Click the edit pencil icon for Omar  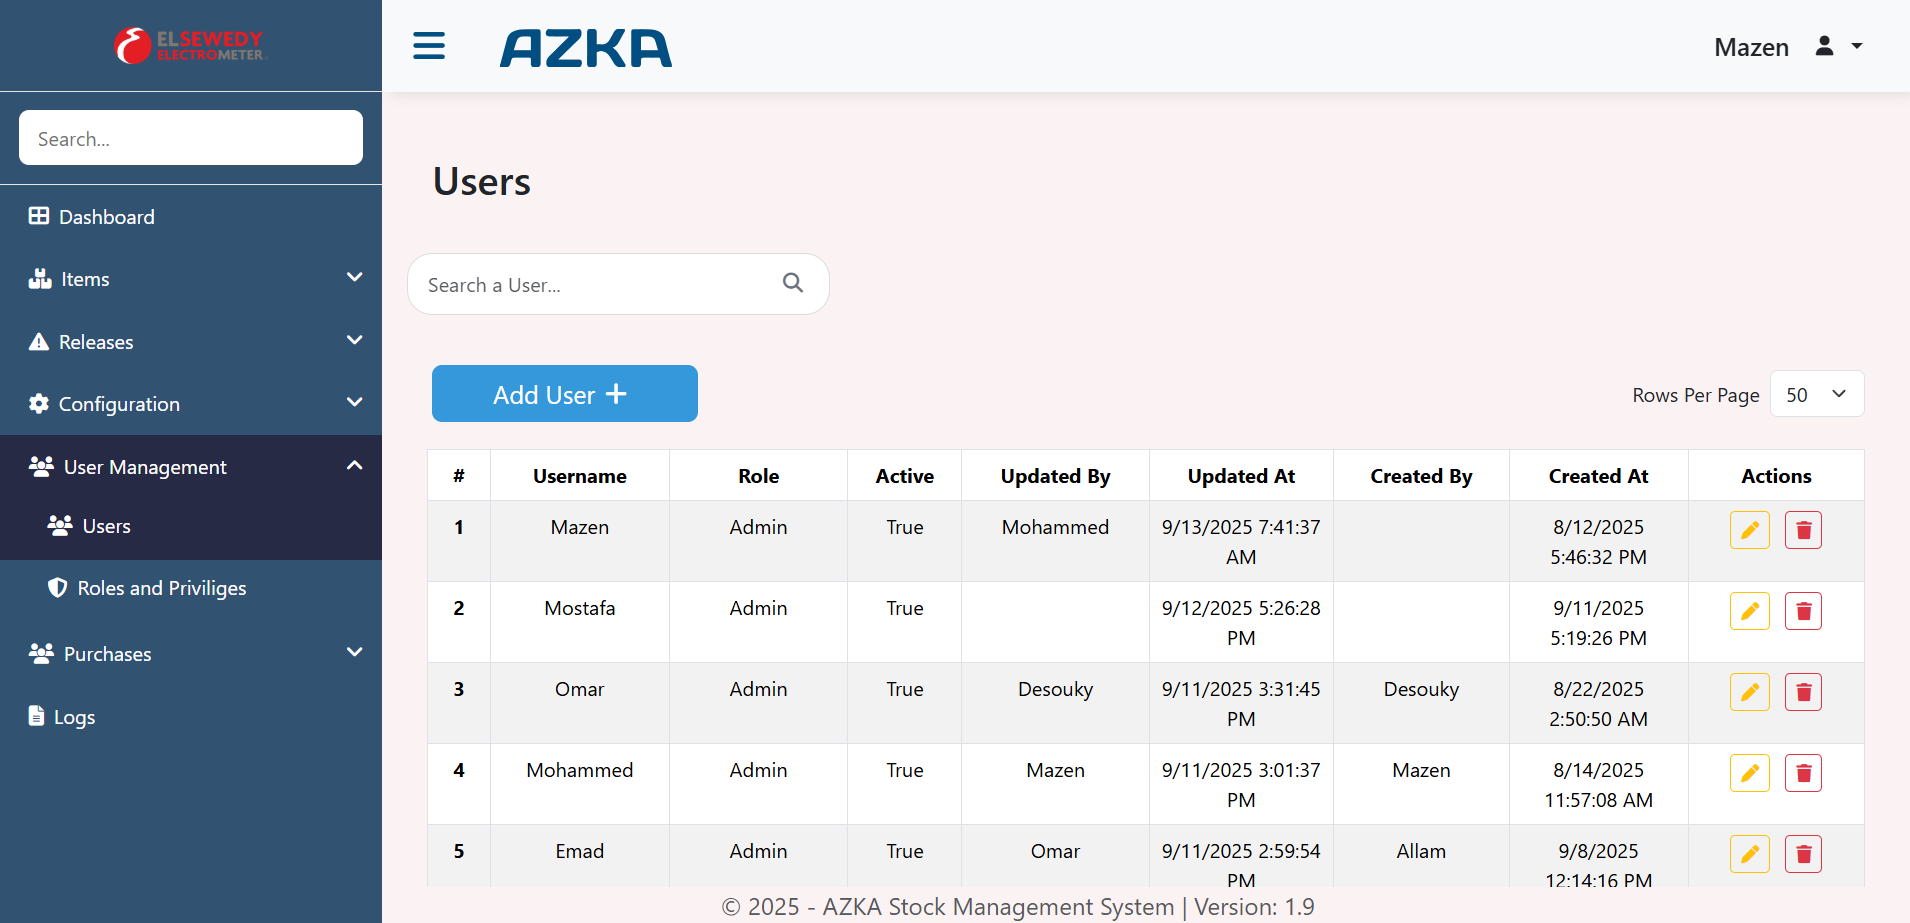coord(1749,692)
